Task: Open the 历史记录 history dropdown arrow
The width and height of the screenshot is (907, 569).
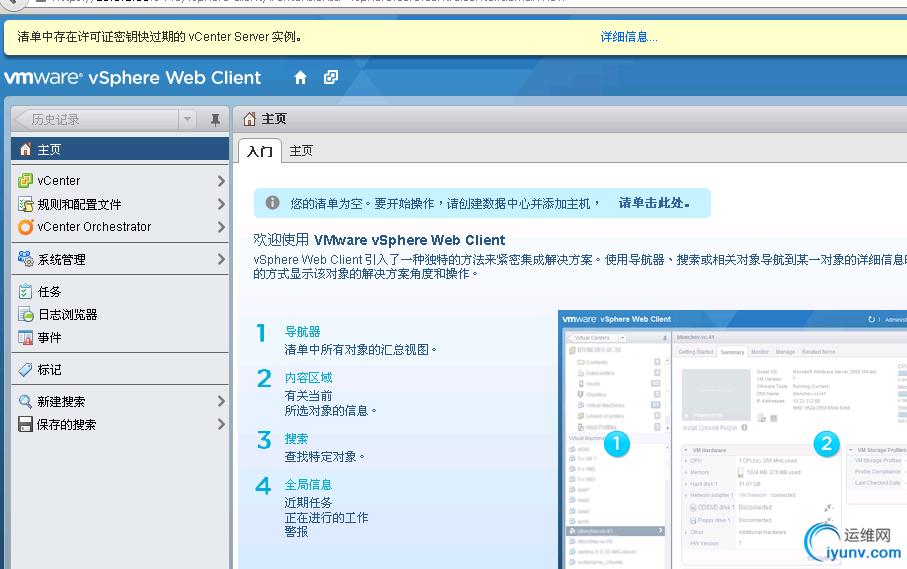Action: (x=187, y=119)
